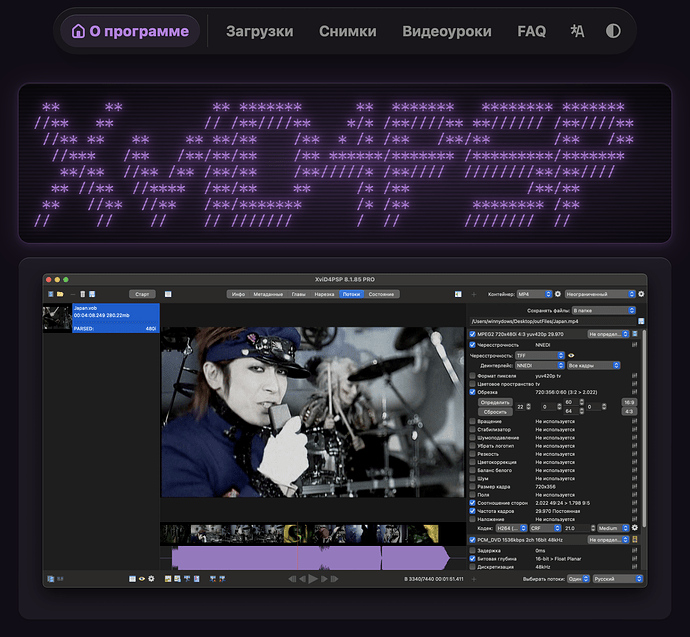Click the output path Japan.mp4 field
The height and width of the screenshot is (637, 690).
553,322
